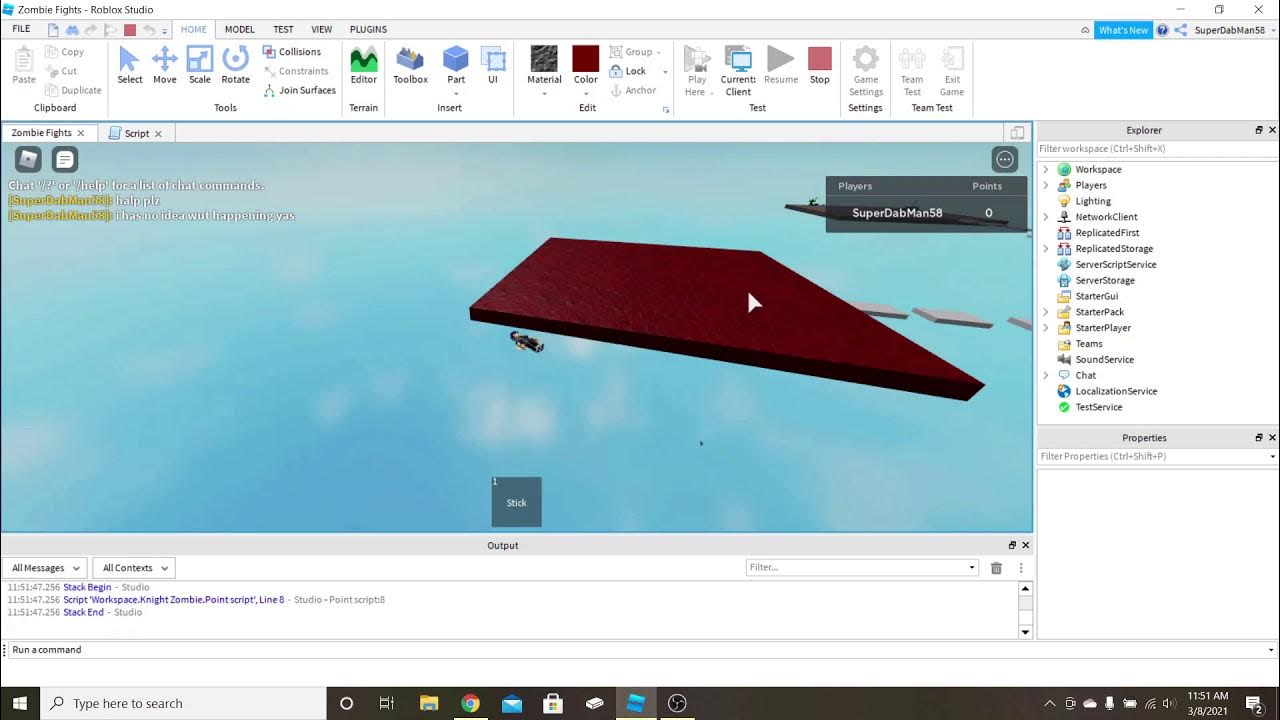Open the Lock dropdown arrow
The width and height of the screenshot is (1280, 720).
point(665,72)
